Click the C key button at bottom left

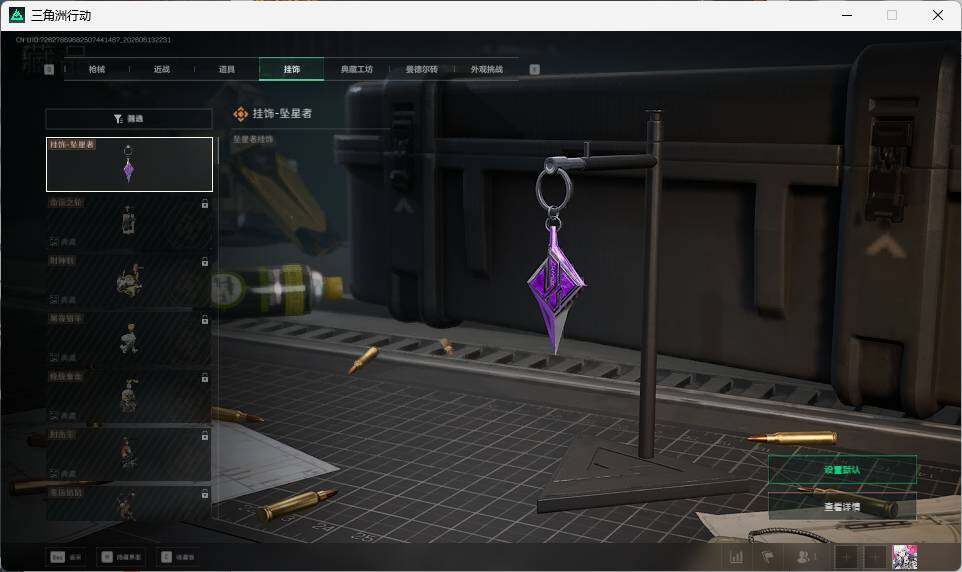(x=178, y=557)
